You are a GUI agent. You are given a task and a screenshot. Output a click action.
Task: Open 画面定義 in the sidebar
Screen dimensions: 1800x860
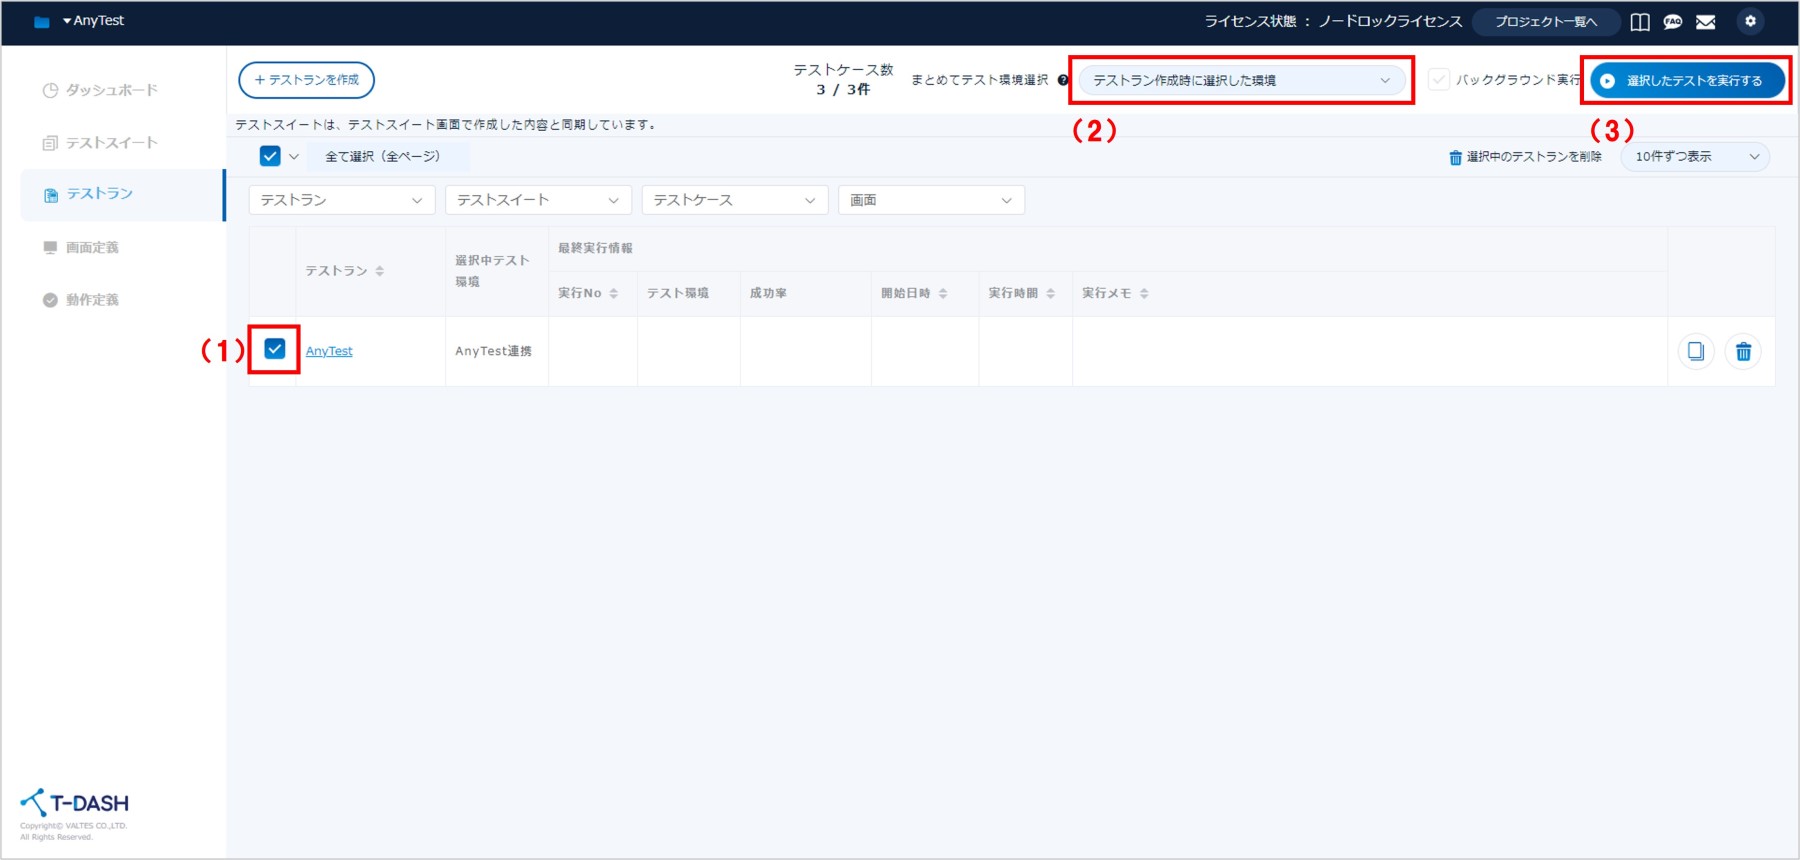(x=92, y=247)
